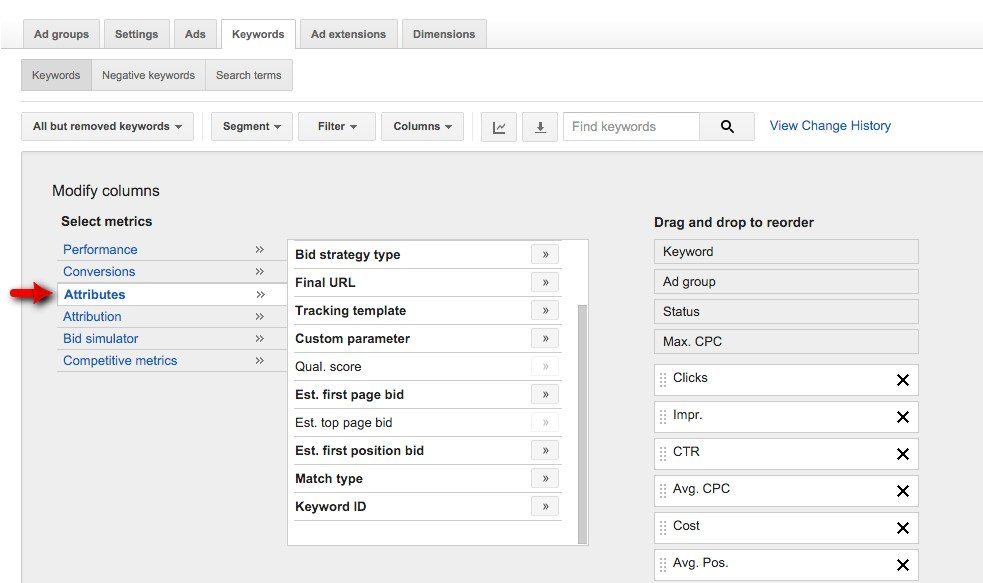
Task: Remove the Cost column
Action: coord(901,527)
